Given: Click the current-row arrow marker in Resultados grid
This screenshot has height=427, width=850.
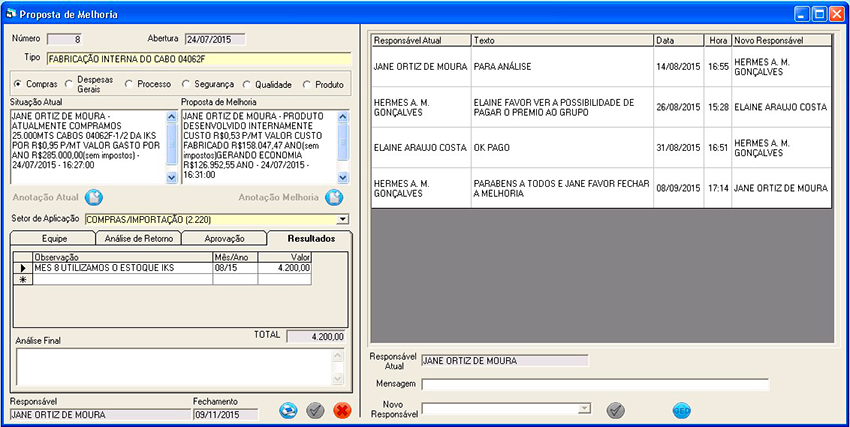Looking at the screenshot, I should tap(23, 268).
